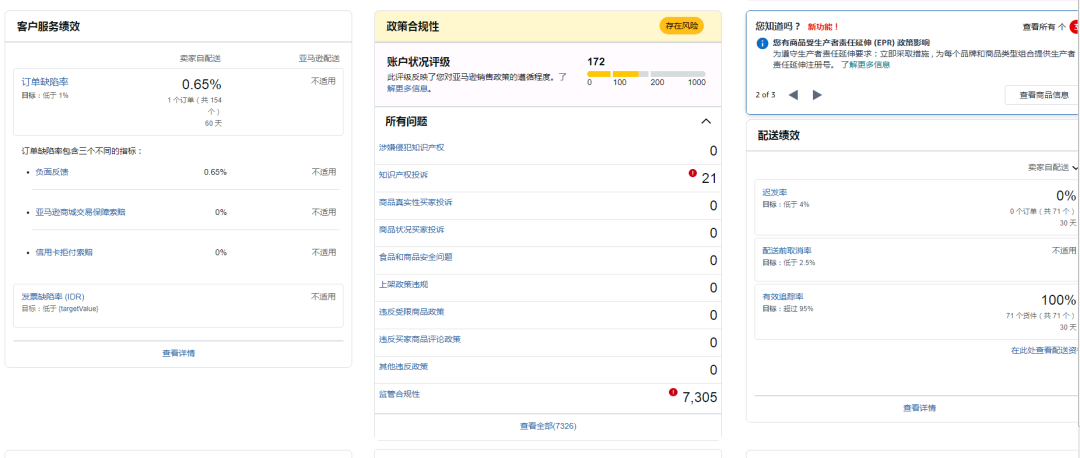The height and width of the screenshot is (458, 1080).
Task: Click the 0.65% order defect rate value
Action: point(202,85)
